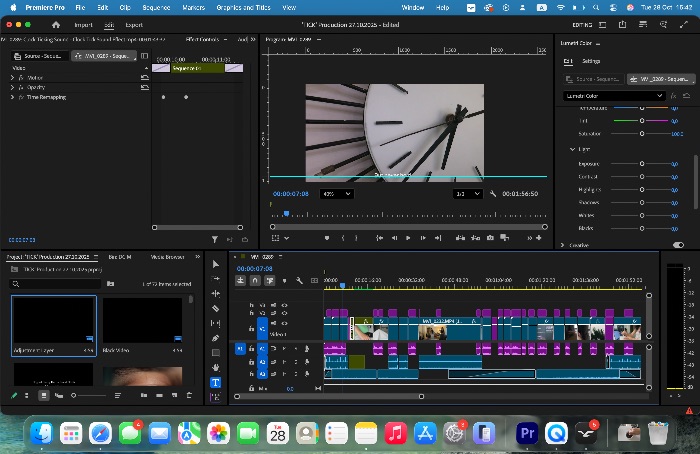The height and width of the screenshot is (454, 700).
Task: Expand the Opacity effect
Action: click(x=12, y=87)
